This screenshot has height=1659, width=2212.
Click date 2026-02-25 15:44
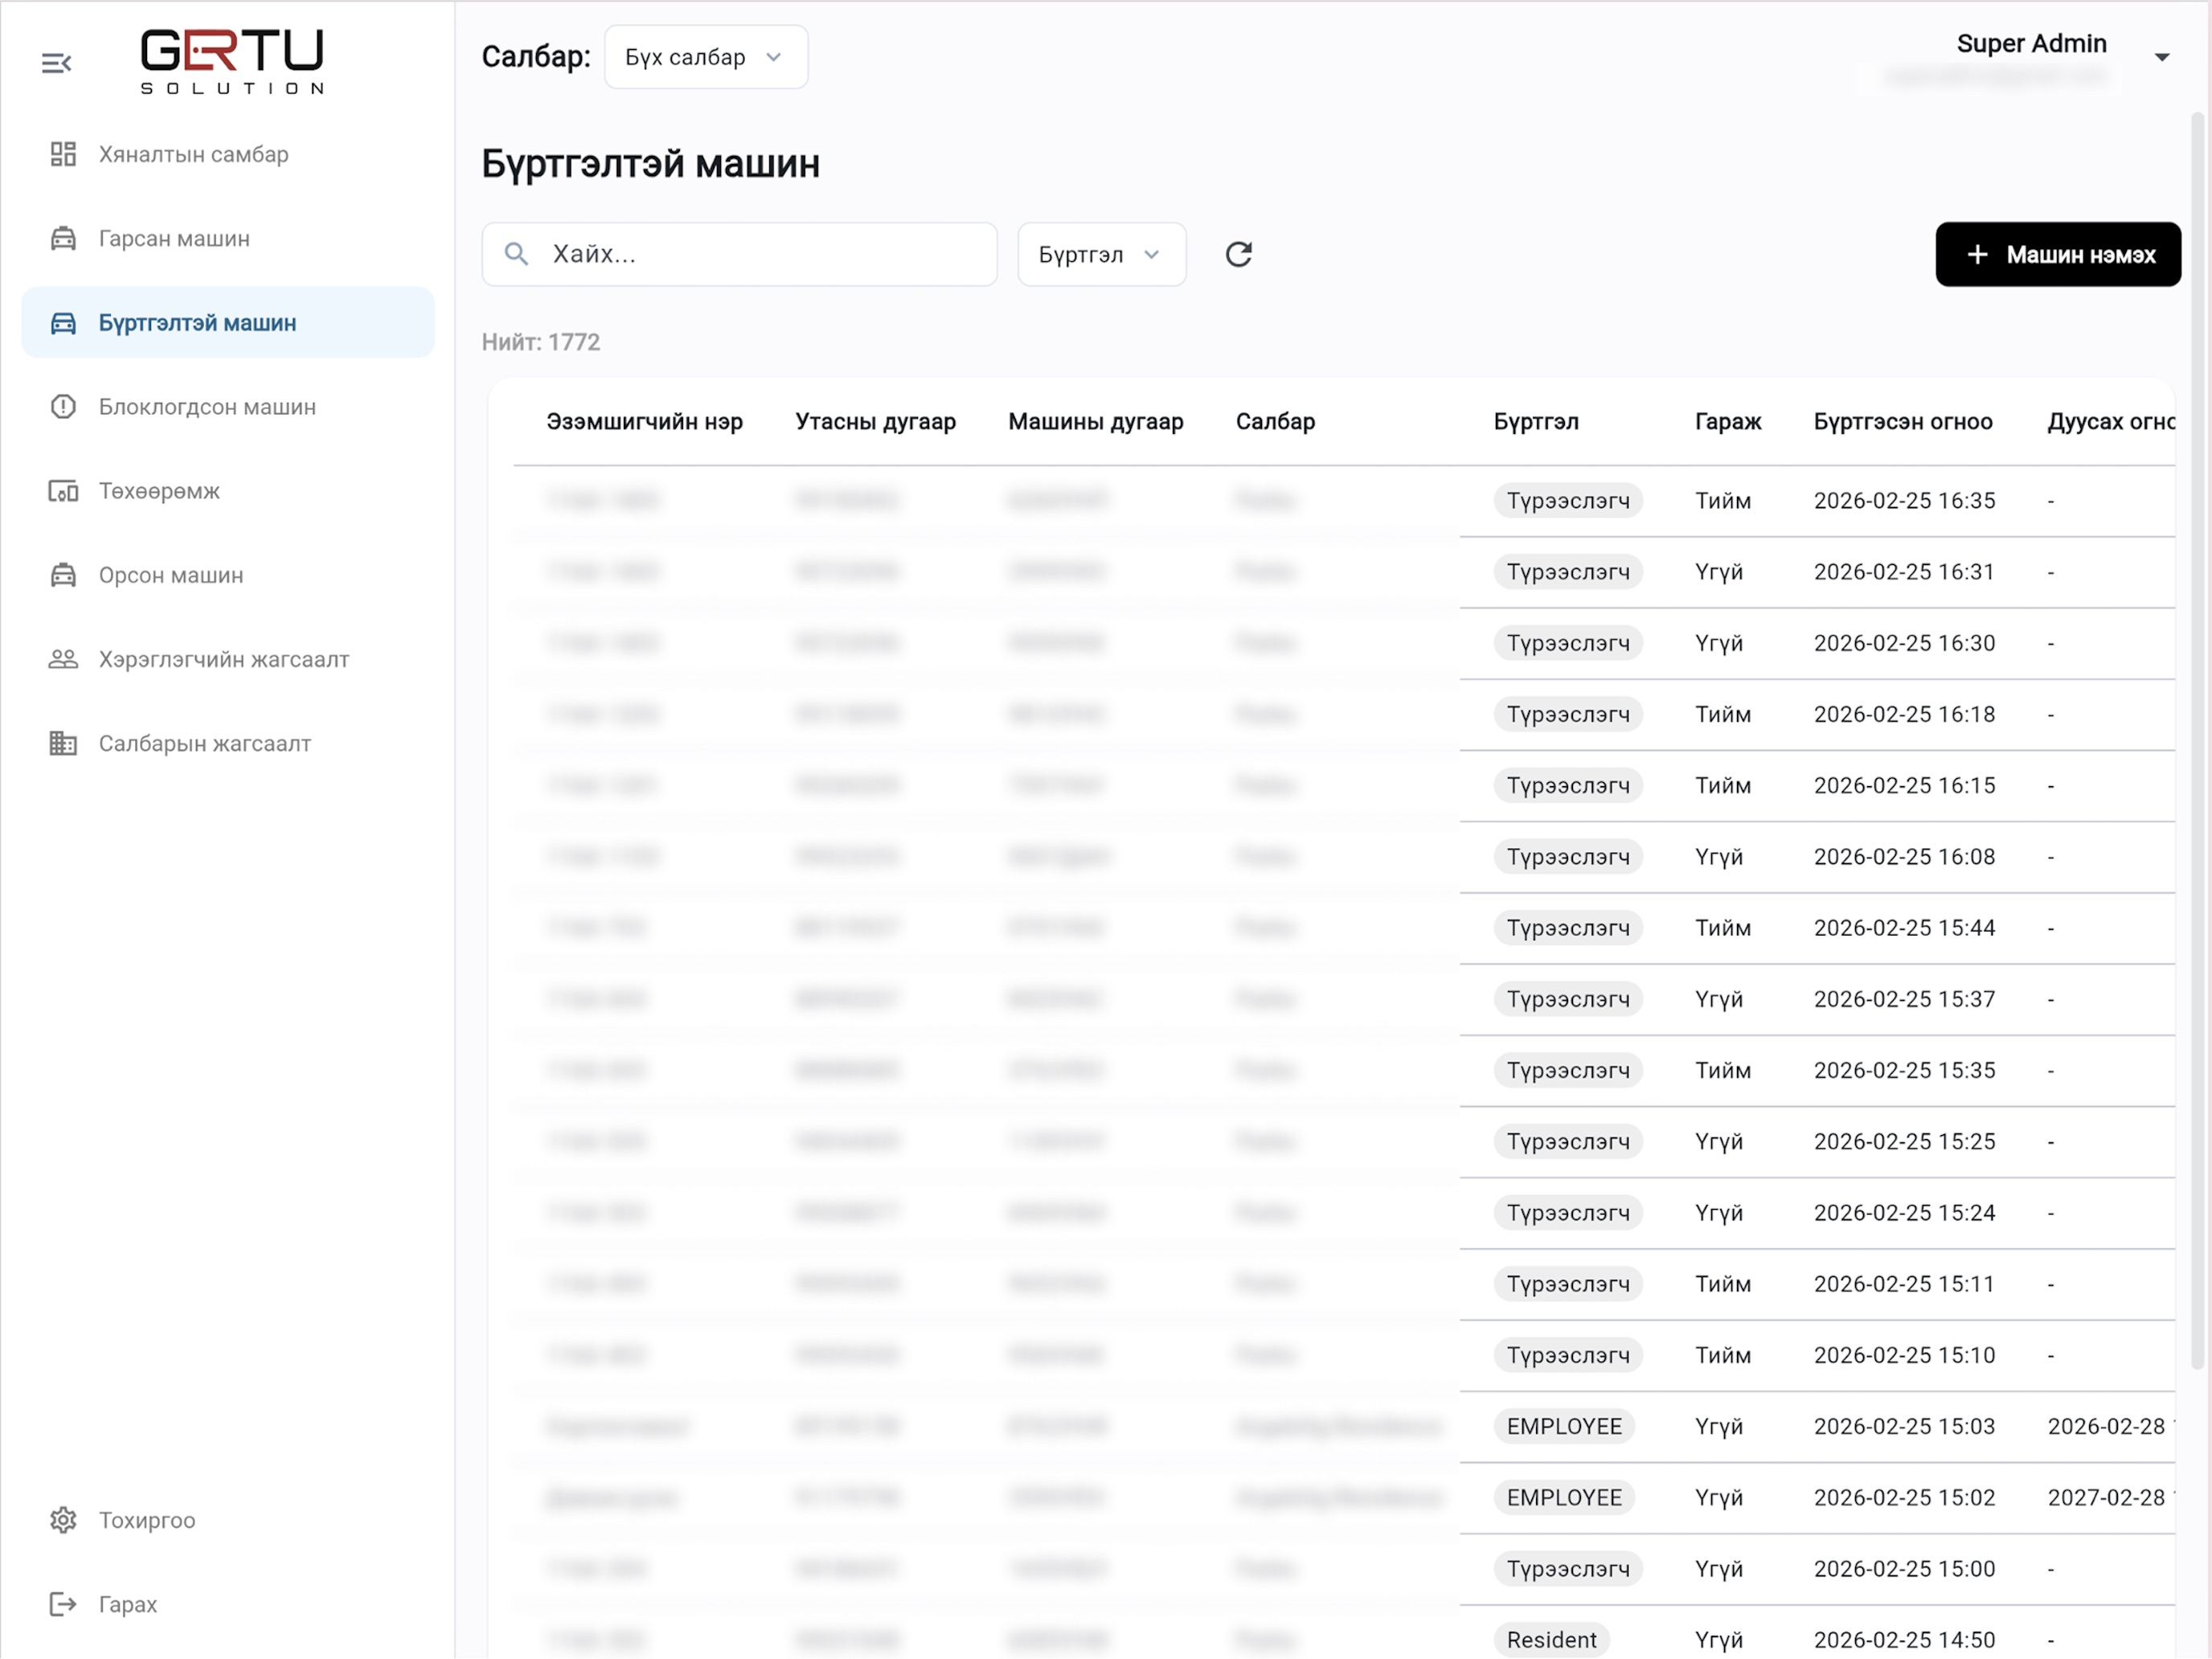click(x=1904, y=927)
